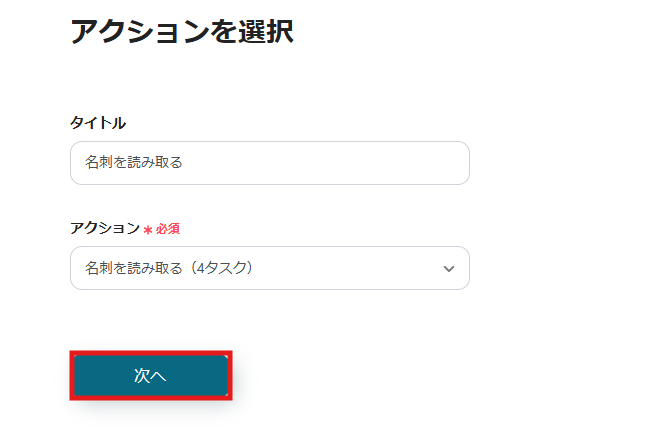The height and width of the screenshot is (430, 658).
Task: Focus the タイトル input field
Action: (269, 162)
